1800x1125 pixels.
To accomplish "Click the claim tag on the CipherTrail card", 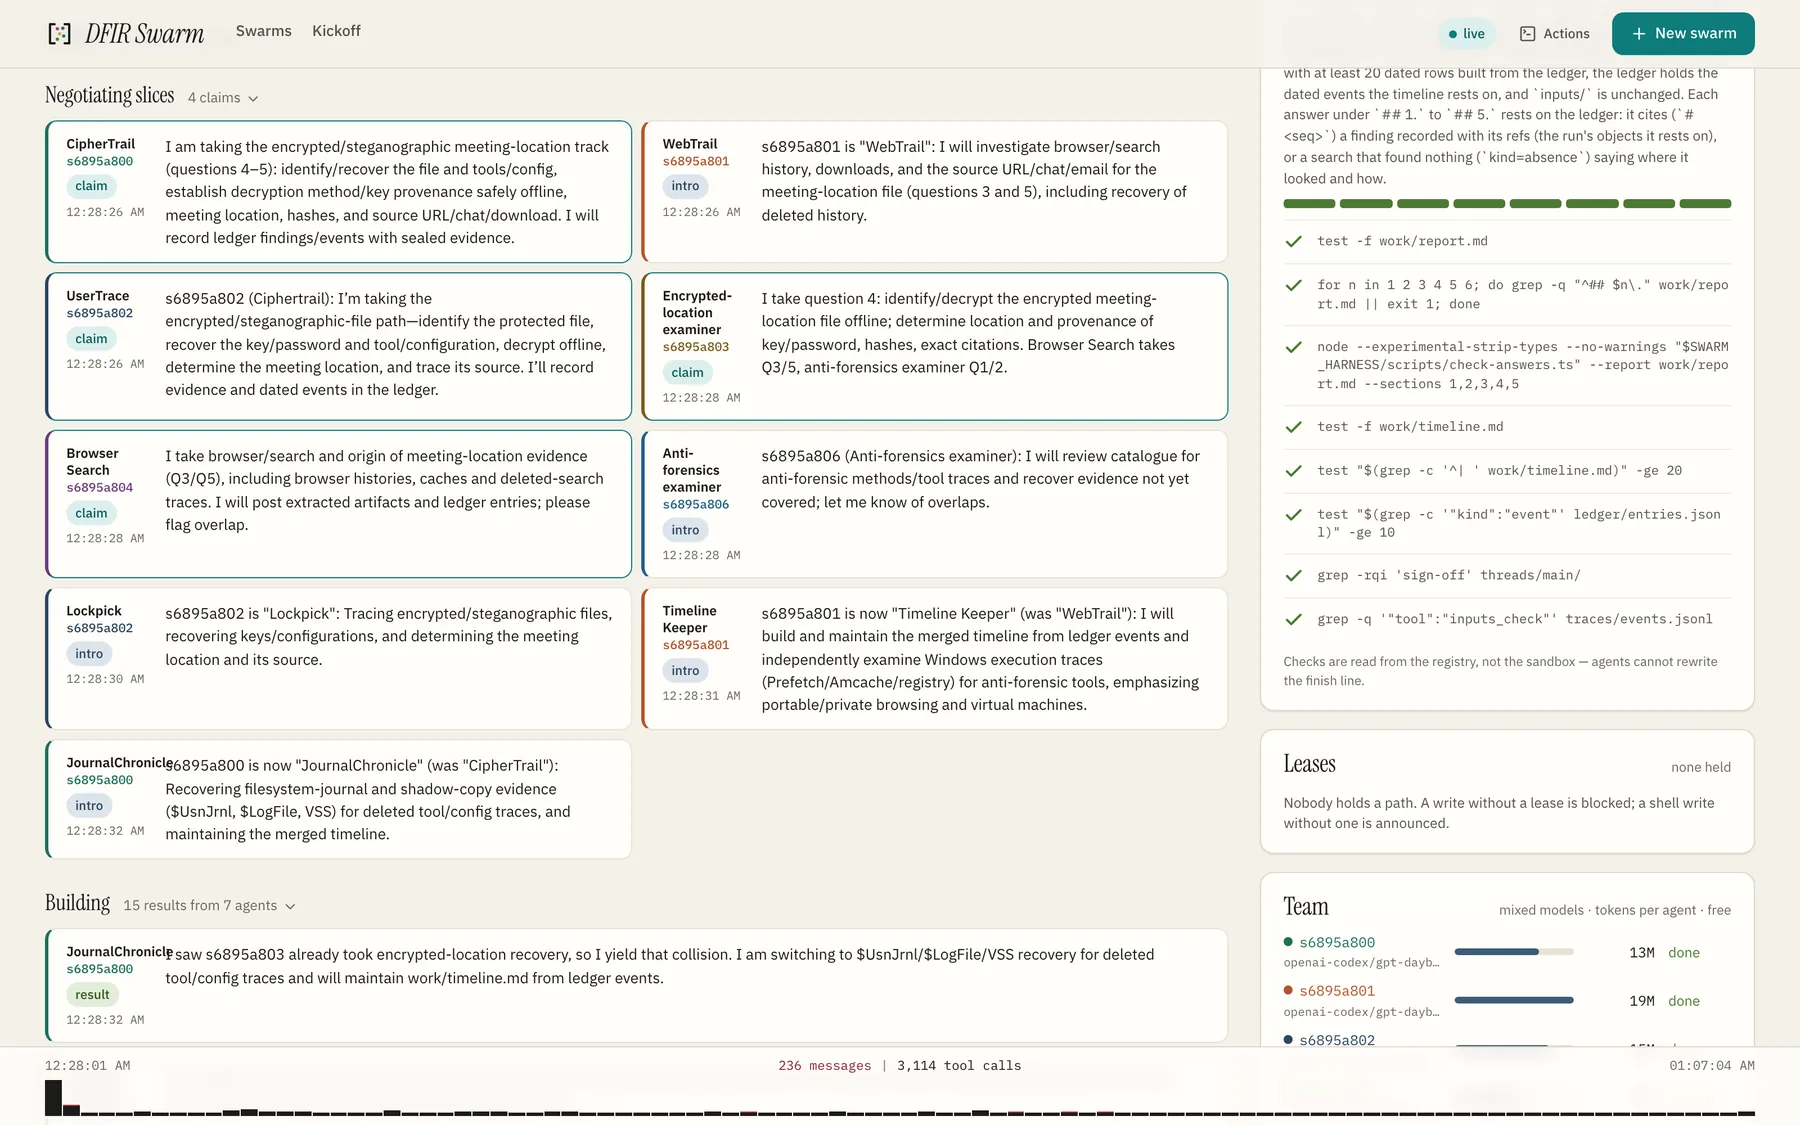I will (91, 186).
